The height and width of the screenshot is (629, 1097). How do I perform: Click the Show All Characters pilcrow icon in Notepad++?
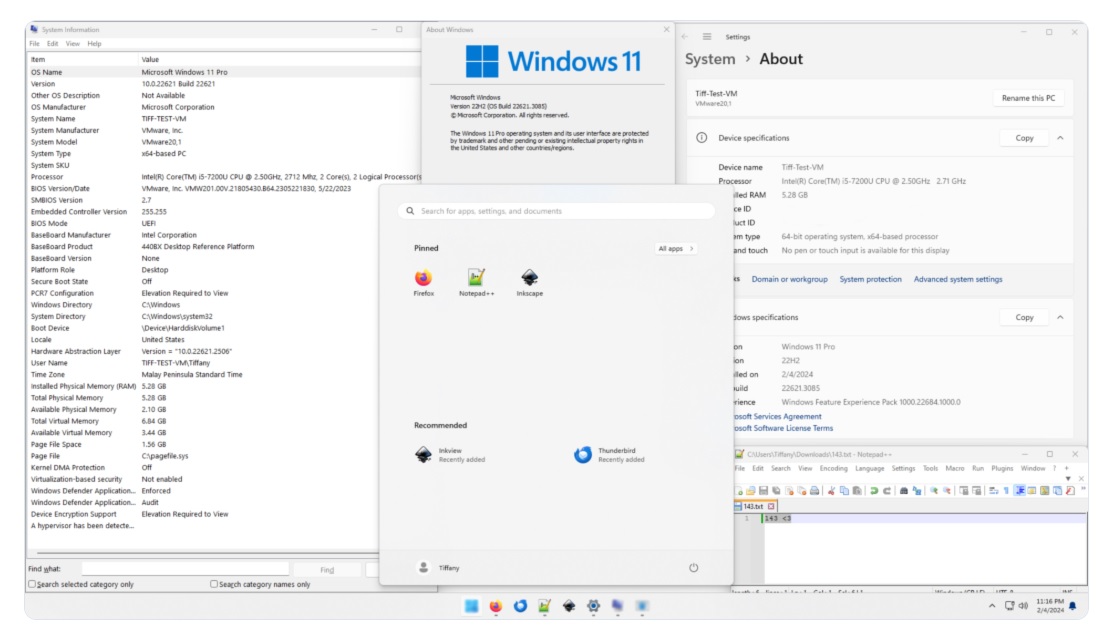tap(1006, 491)
